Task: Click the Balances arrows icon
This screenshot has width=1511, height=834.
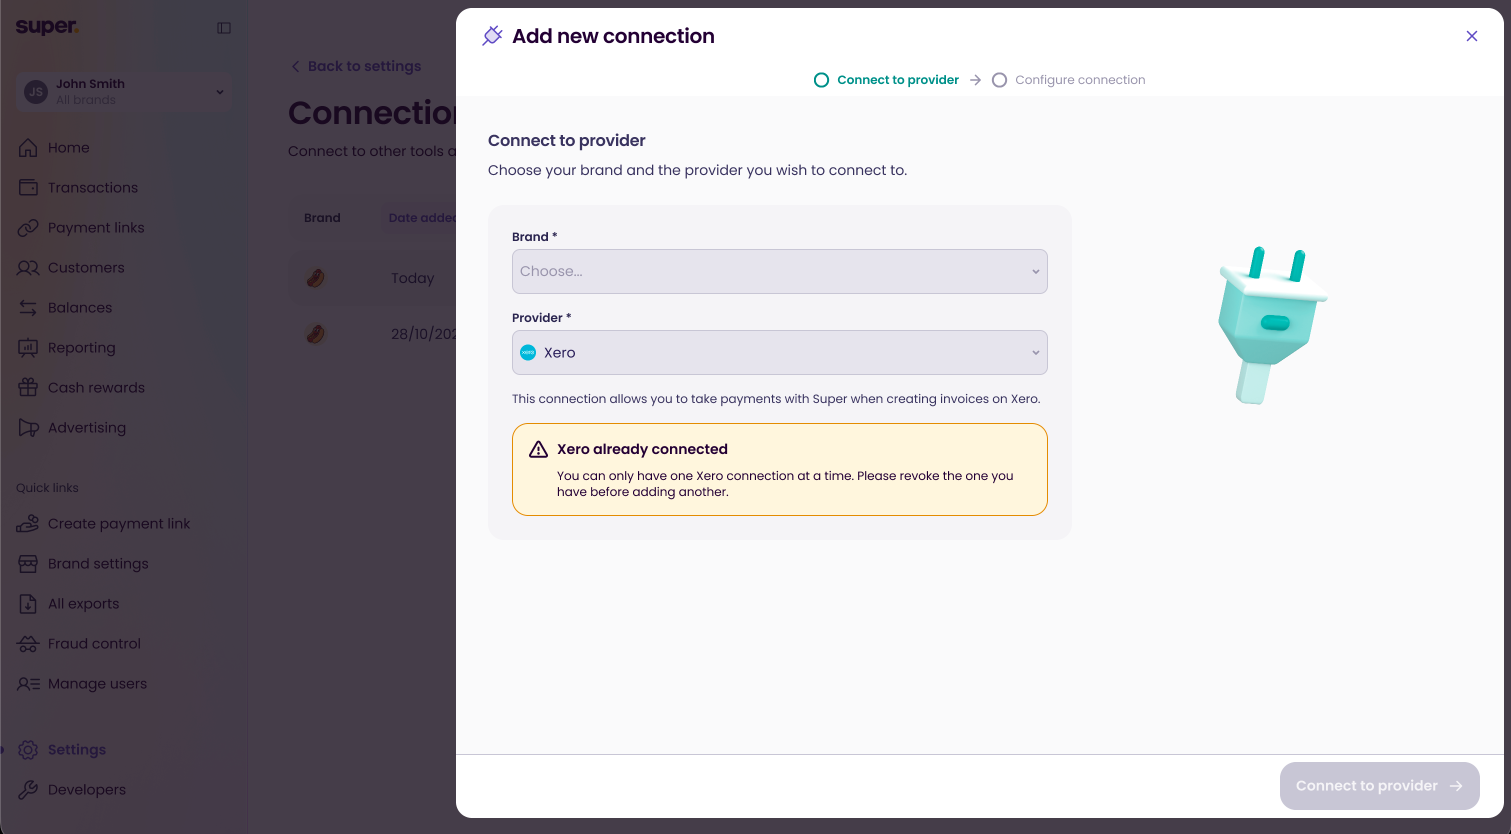Action: pyautogui.click(x=28, y=308)
